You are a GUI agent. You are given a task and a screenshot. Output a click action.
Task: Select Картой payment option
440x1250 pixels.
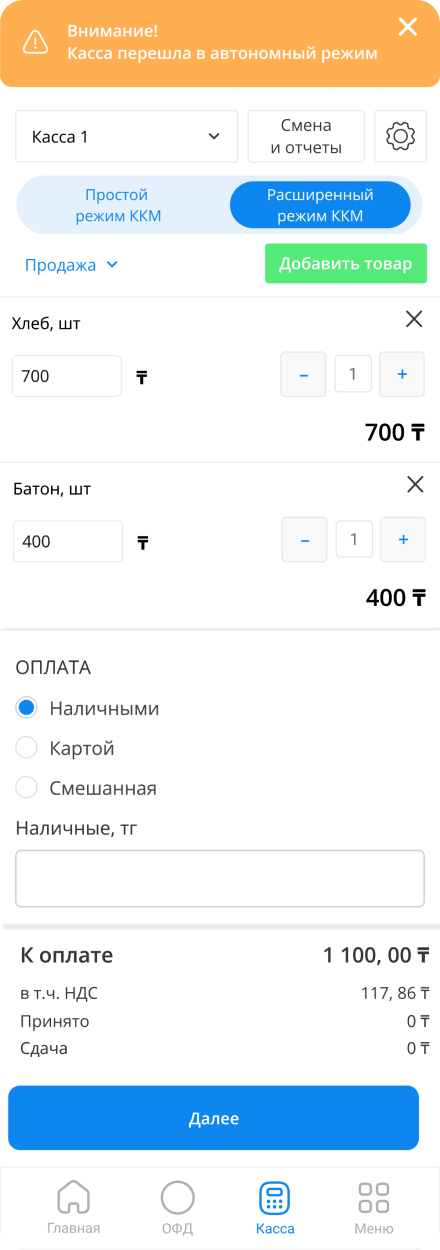[x=66, y=748]
